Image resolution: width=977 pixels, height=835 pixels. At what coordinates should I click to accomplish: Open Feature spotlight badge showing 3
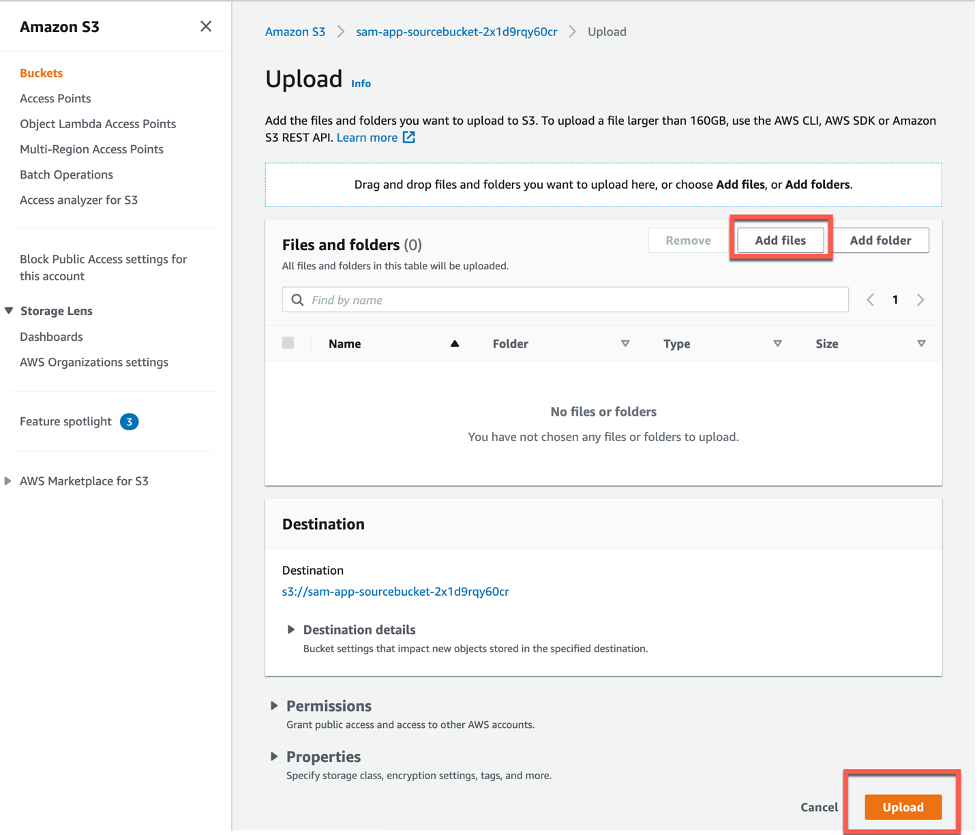tap(129, 422)
